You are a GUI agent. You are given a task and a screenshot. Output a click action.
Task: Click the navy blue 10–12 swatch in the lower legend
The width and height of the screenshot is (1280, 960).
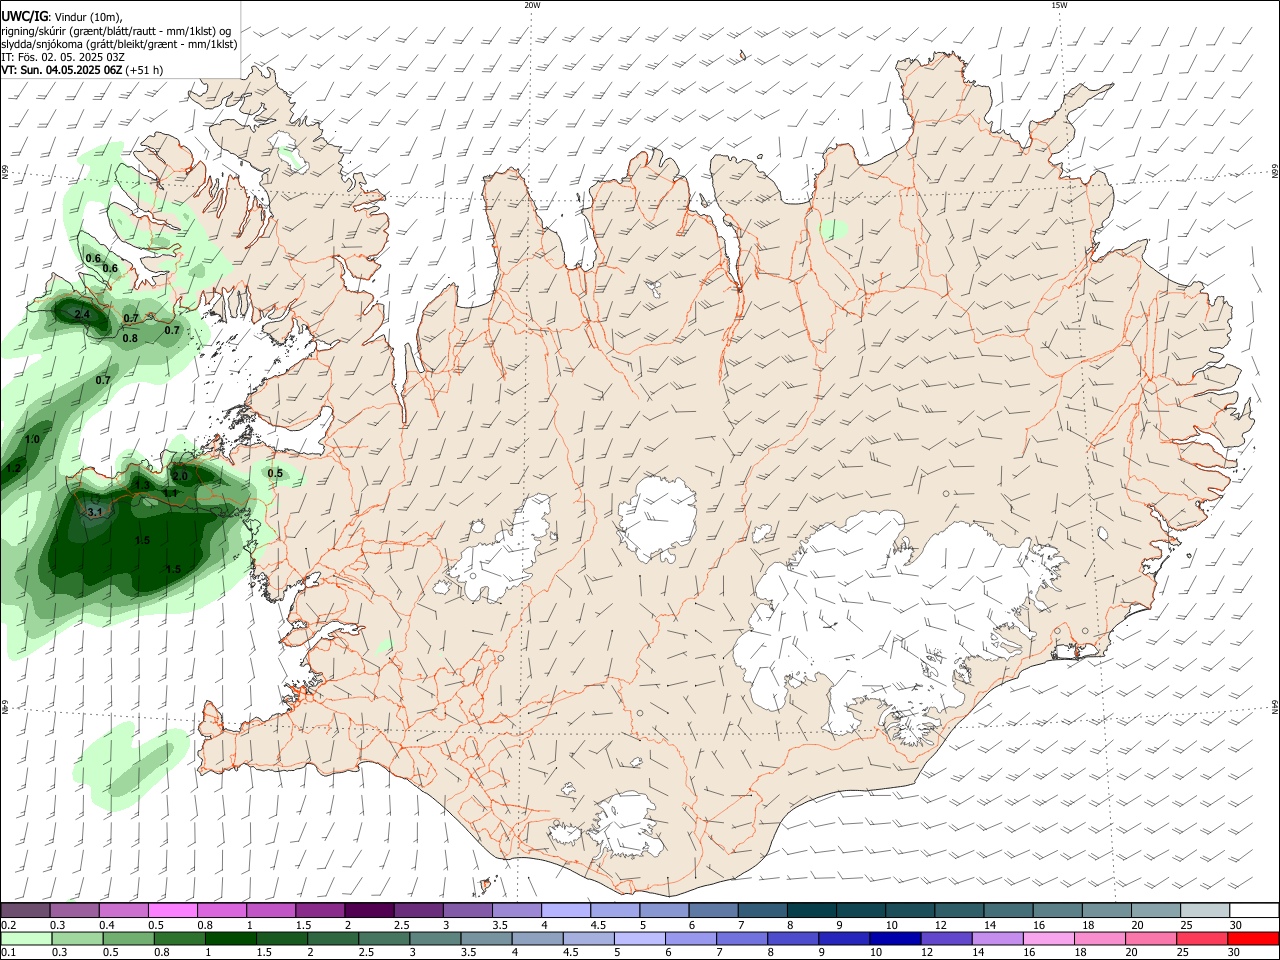tap(894, 939)
